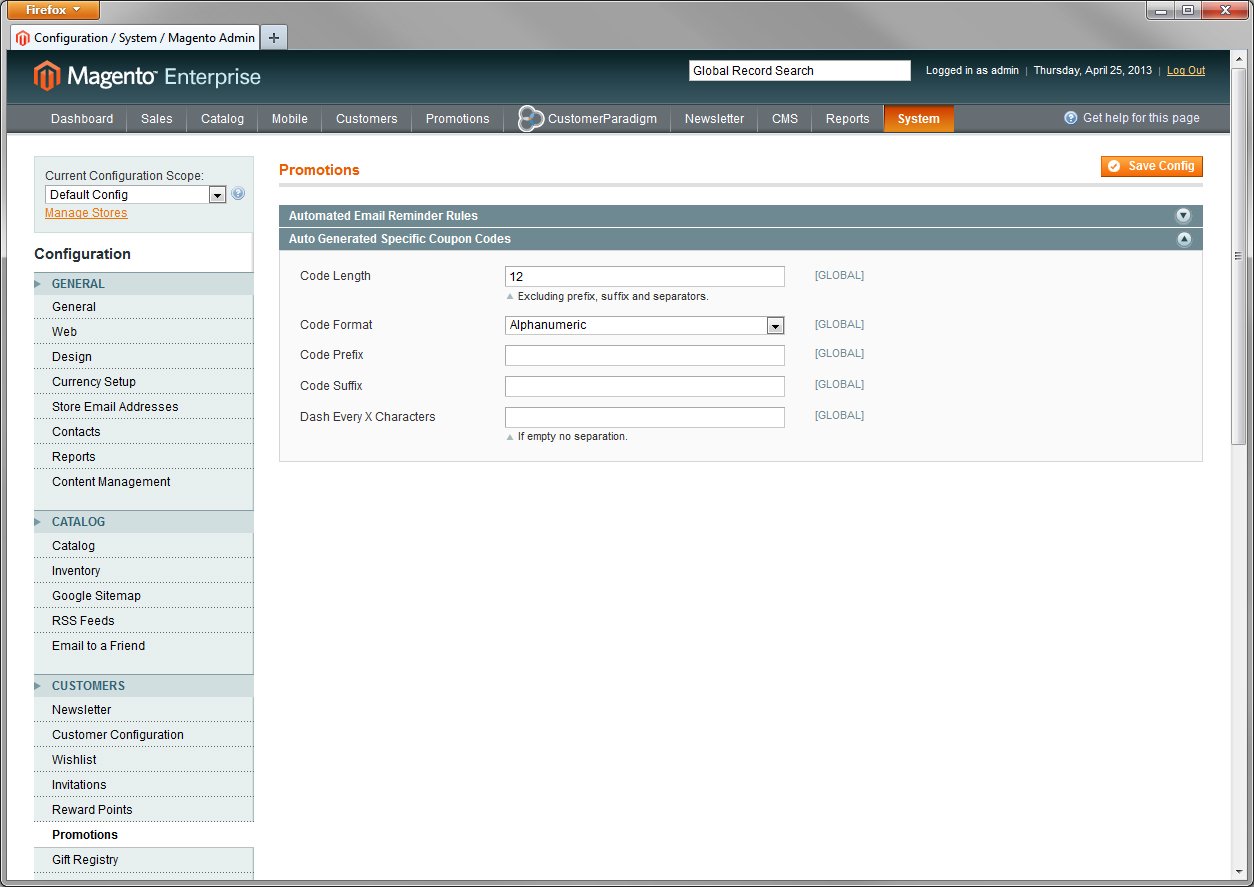Click the Code Length input field
The image size is (1254, 887).
[x=645, y=276]
